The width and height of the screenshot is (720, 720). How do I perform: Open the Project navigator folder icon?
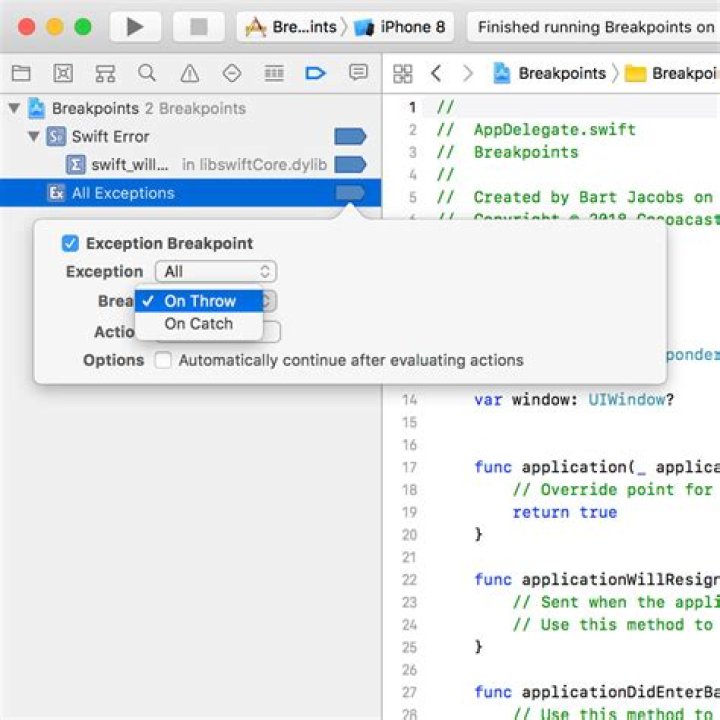tap(21, 73)
